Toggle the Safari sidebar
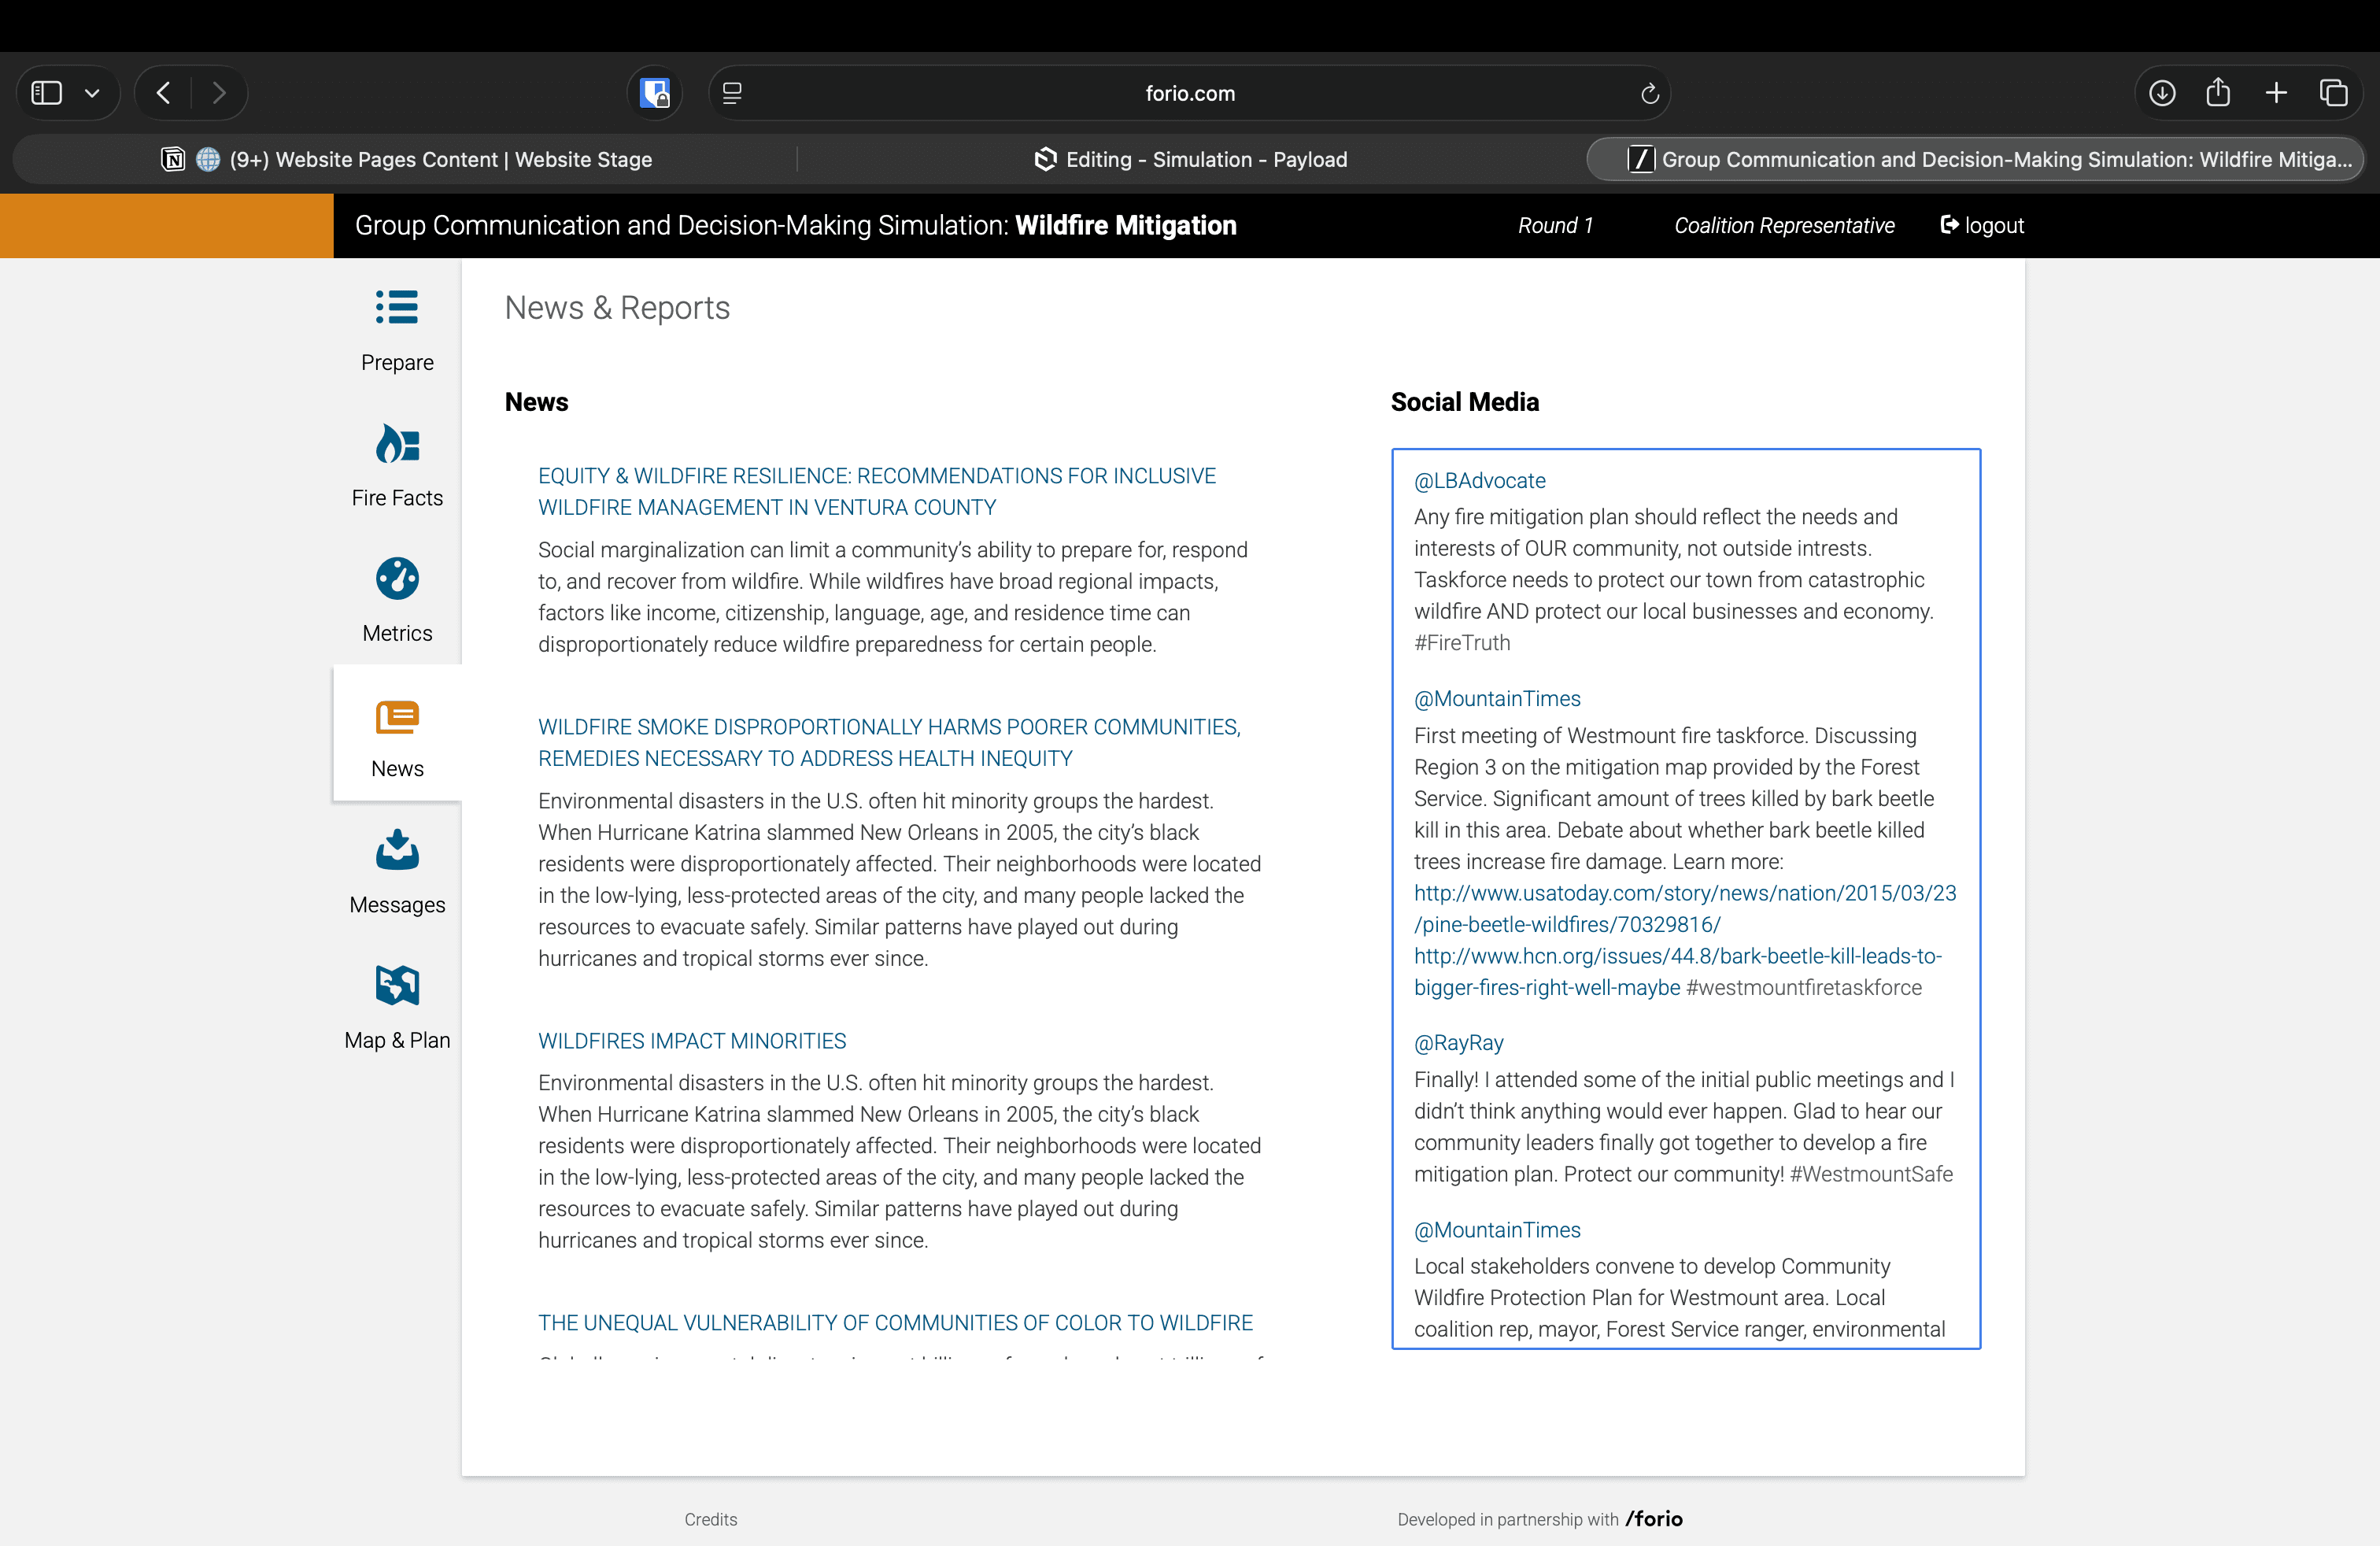This screenshot has width=2380, height=1546. [47, 93]
